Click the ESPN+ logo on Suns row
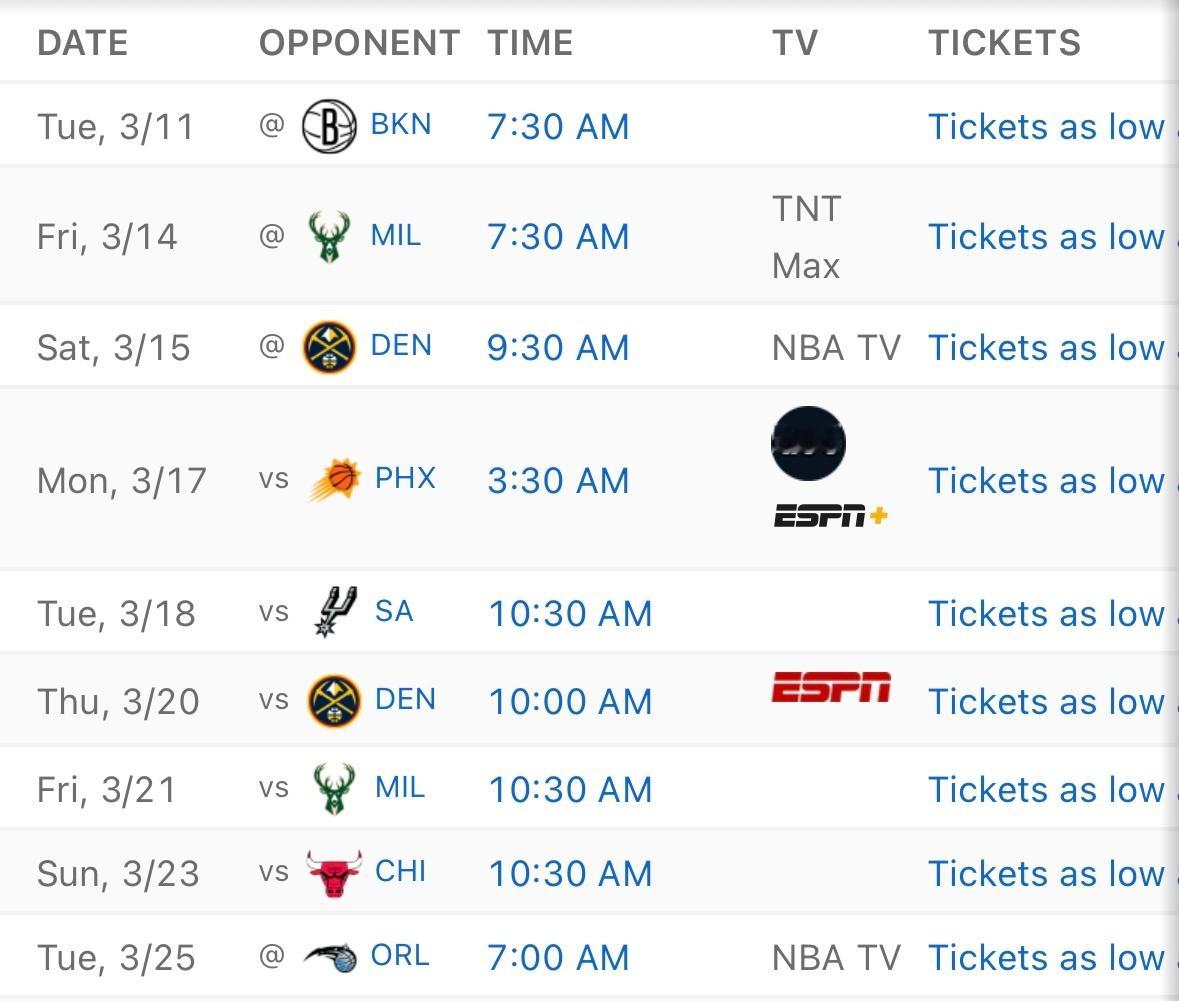Screen dimensions: 1179x1001 pyautogui.click(x=831, y=516)
